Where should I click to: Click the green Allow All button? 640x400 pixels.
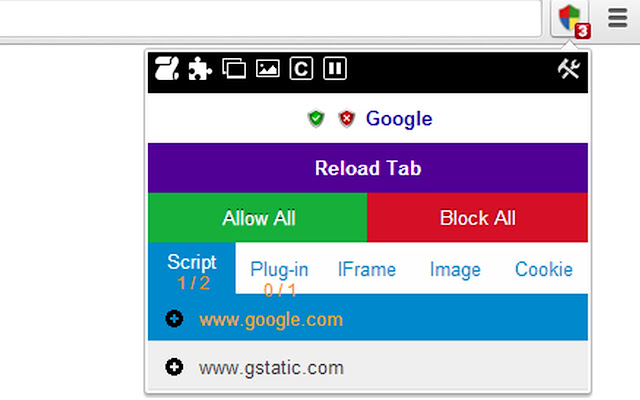pyautogui.click(x=258, y=218)
